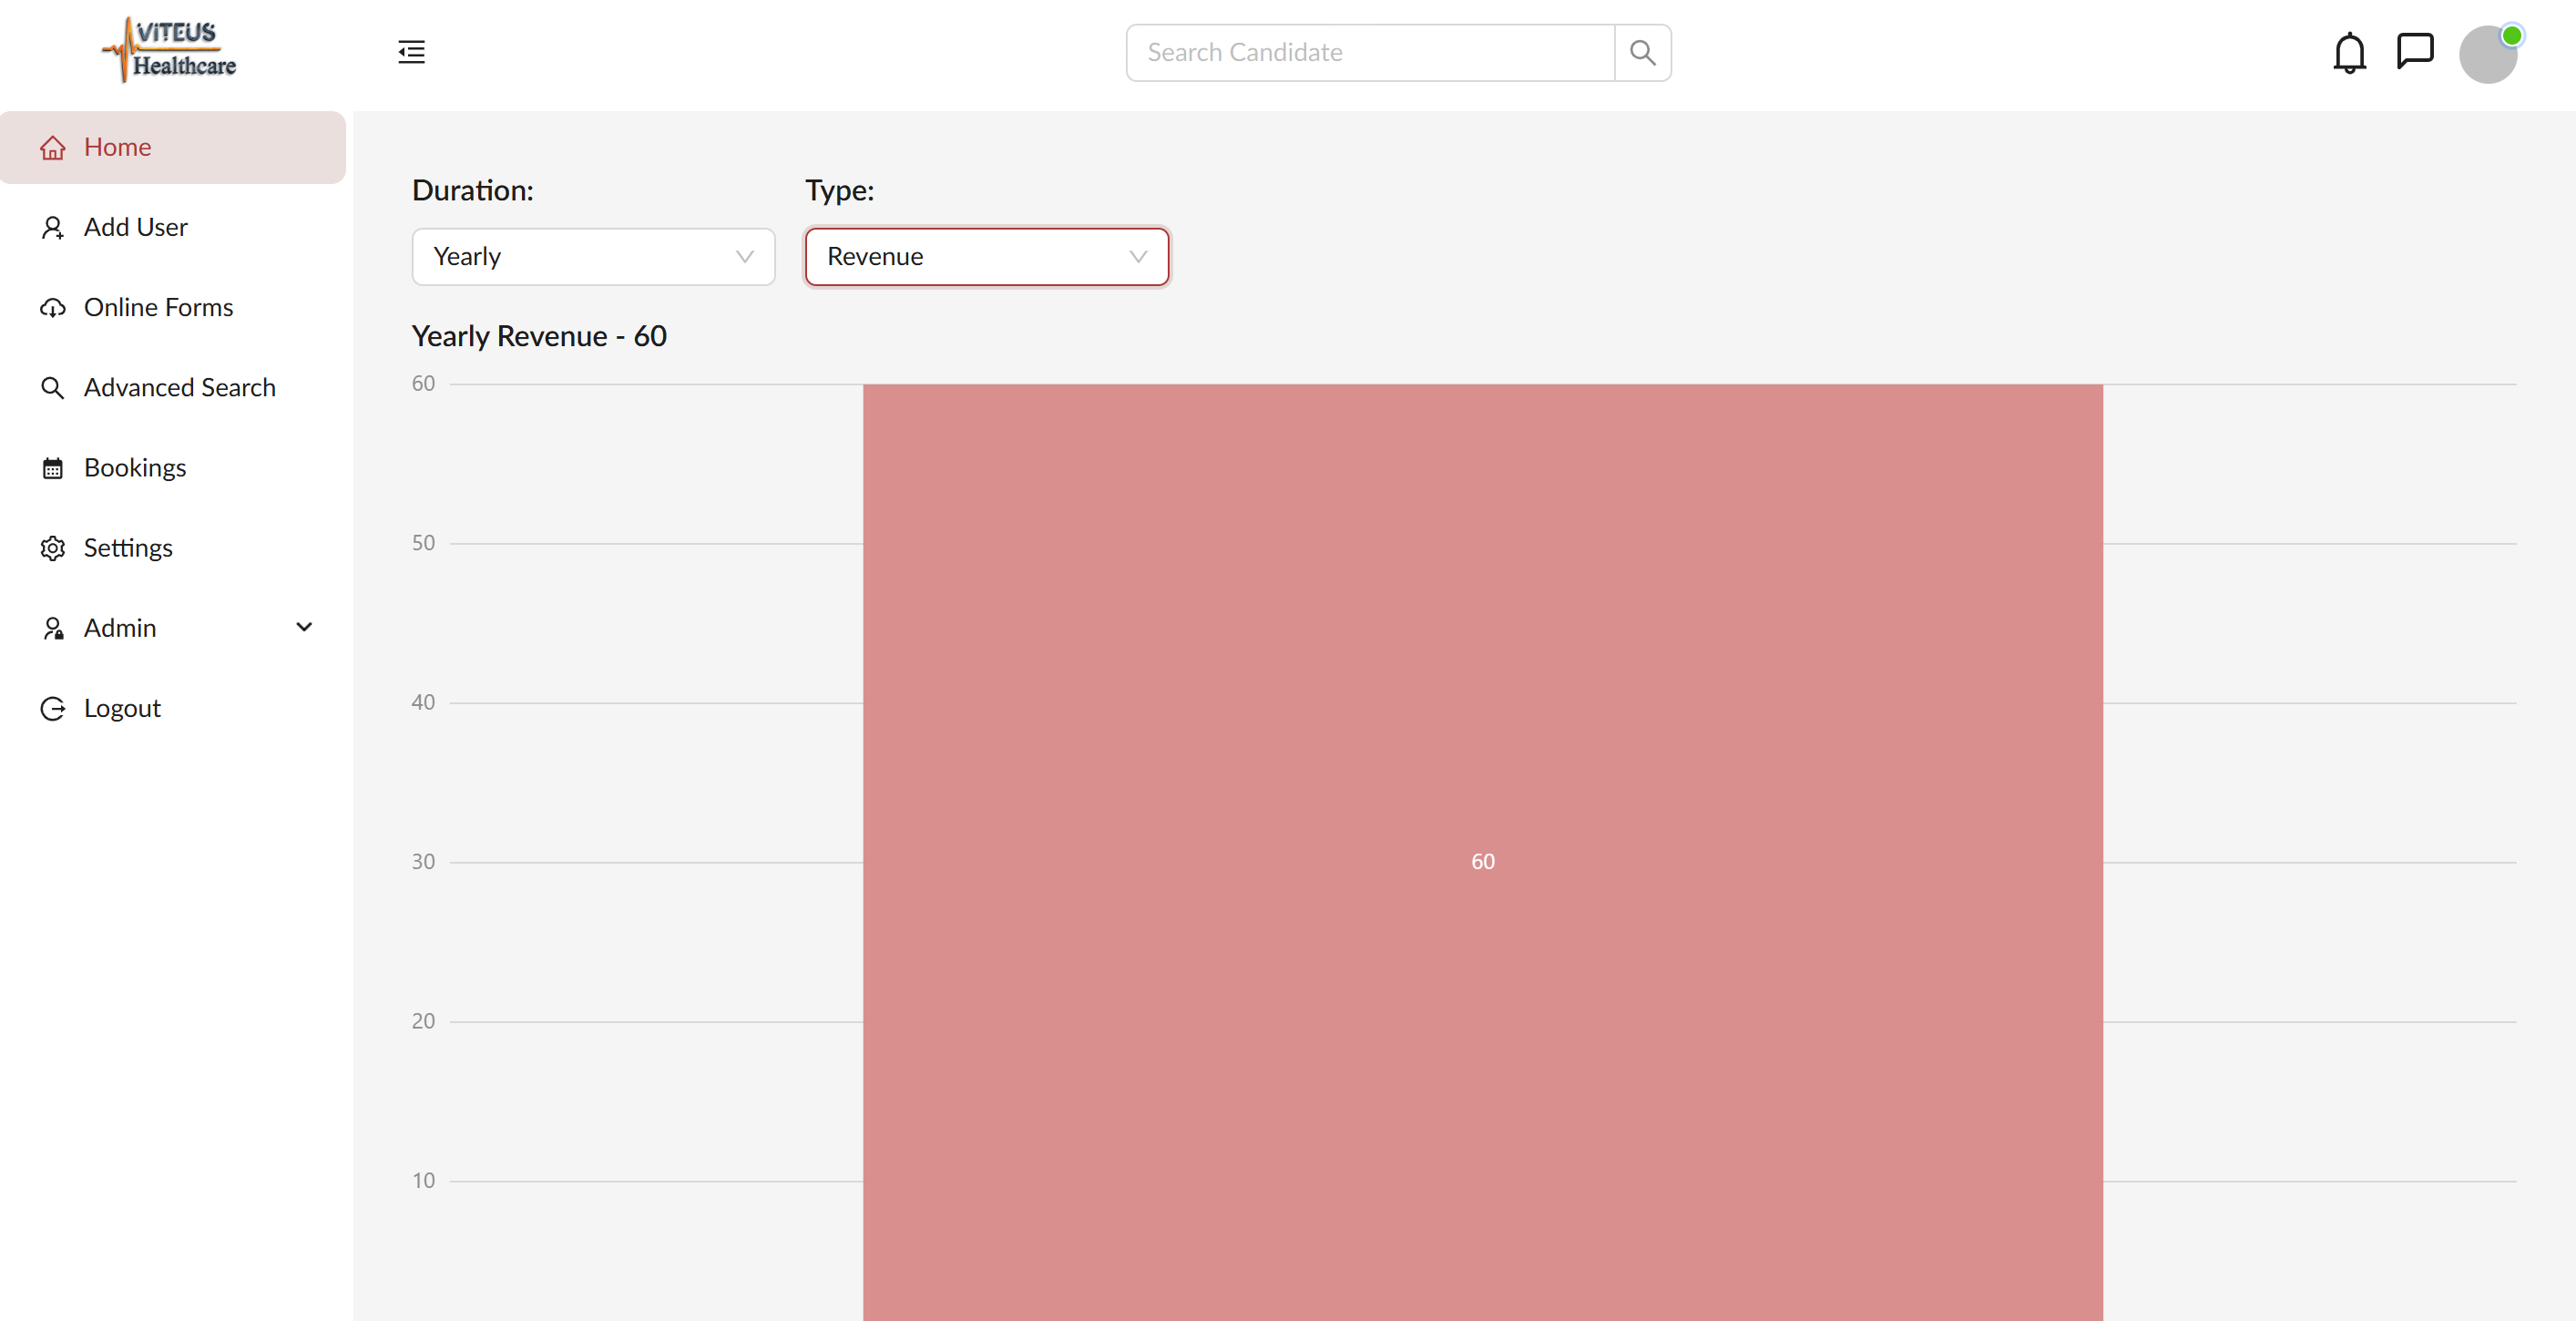The width and height of the screenshot is (2576, 1321).
Task: Open the Admin menu item
Action: (120, 628)
